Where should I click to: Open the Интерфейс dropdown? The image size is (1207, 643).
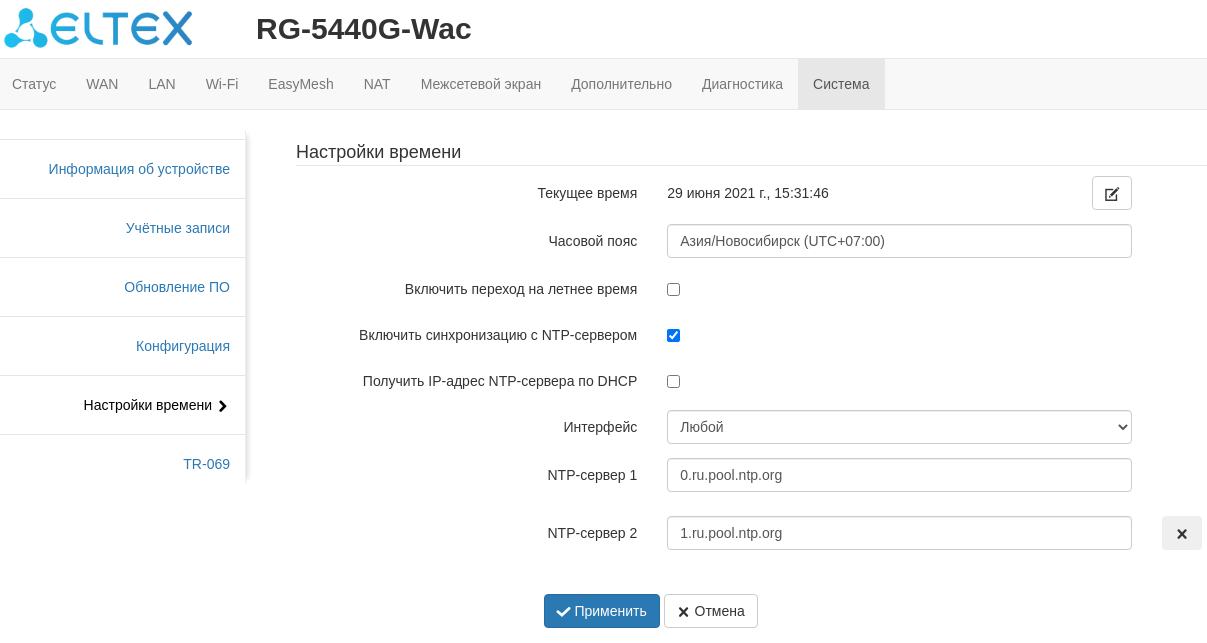click(x=898, y=427)
